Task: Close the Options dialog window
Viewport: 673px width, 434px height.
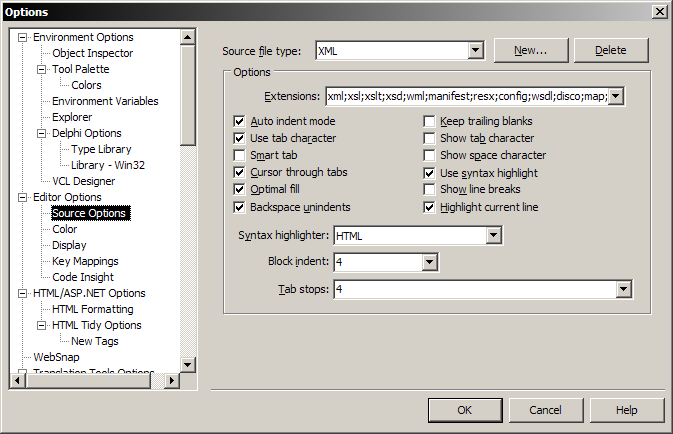Action: pos(660,12)
